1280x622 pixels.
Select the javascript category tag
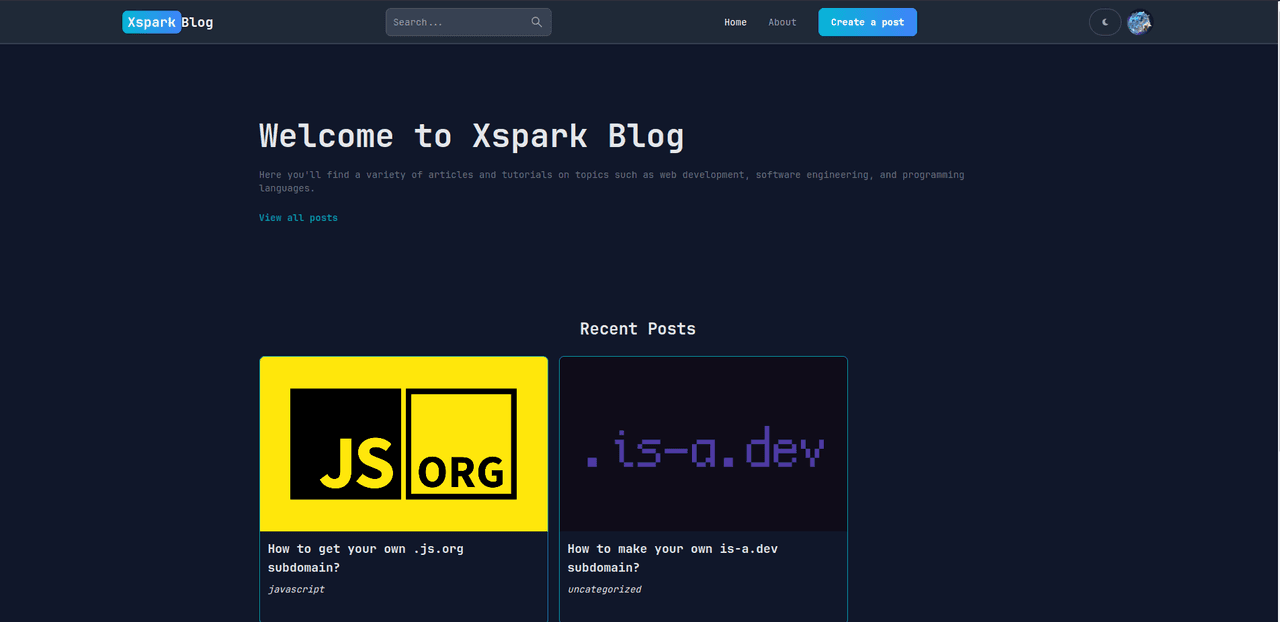tap(295, 589)
